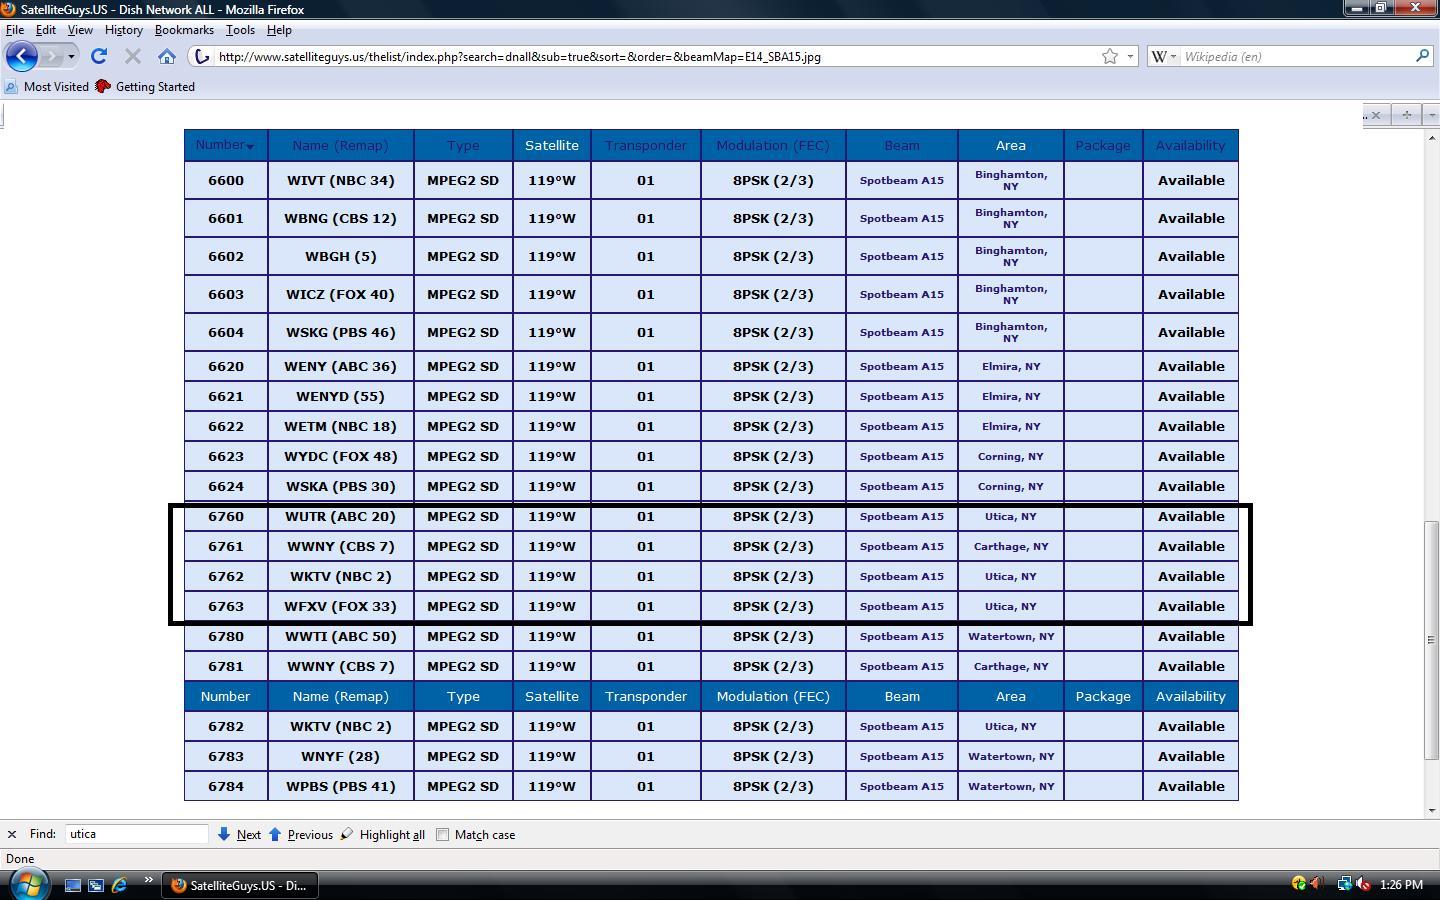Click the Forward navigation arrow
Image resolution: width=1440 pixels, height=900 pixels.
tap(52, 56)
